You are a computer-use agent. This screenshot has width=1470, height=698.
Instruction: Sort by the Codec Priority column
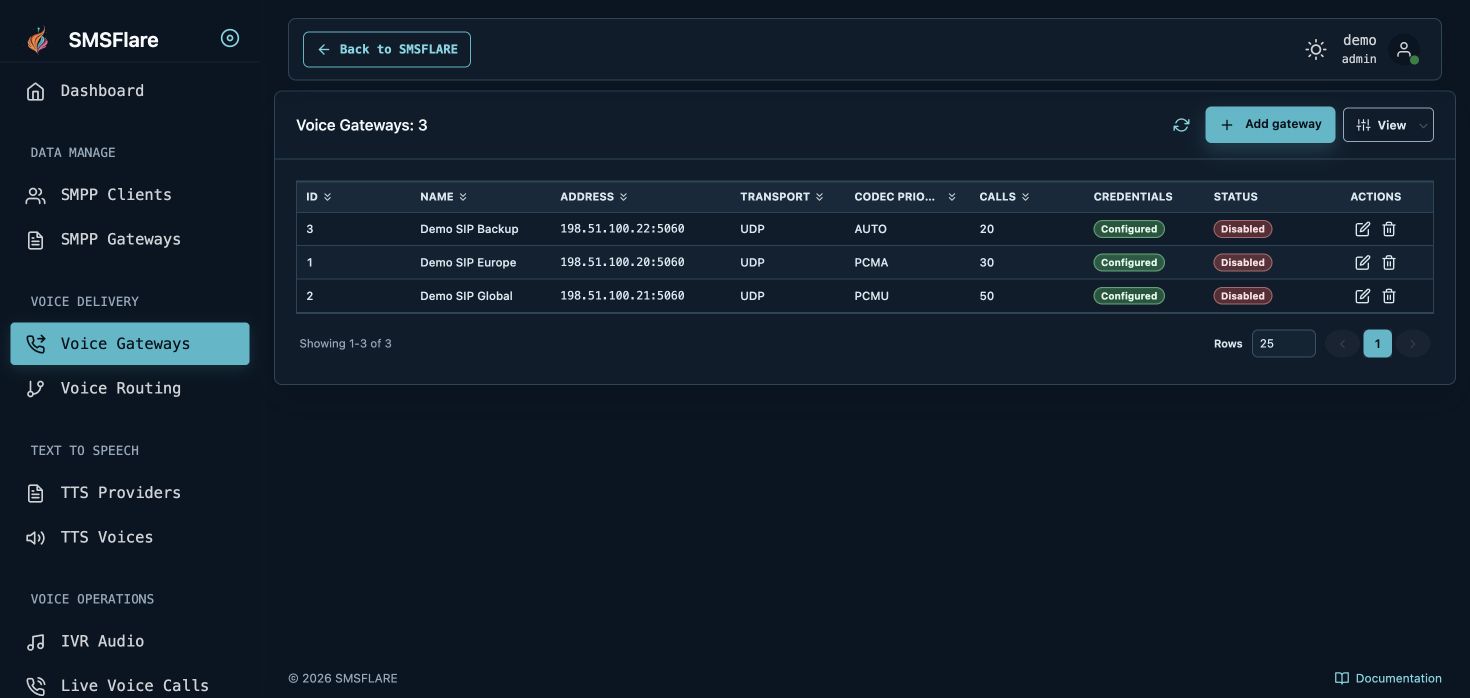905,197
